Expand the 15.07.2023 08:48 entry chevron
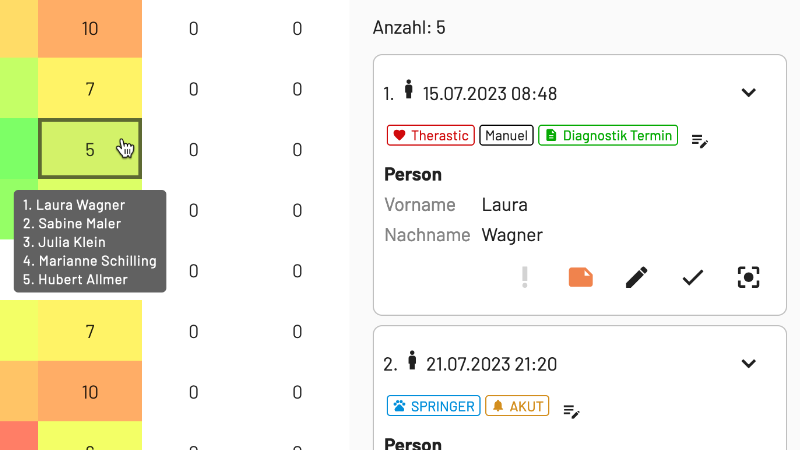Screen dimensions: 800x450 (x=748, y=93)
